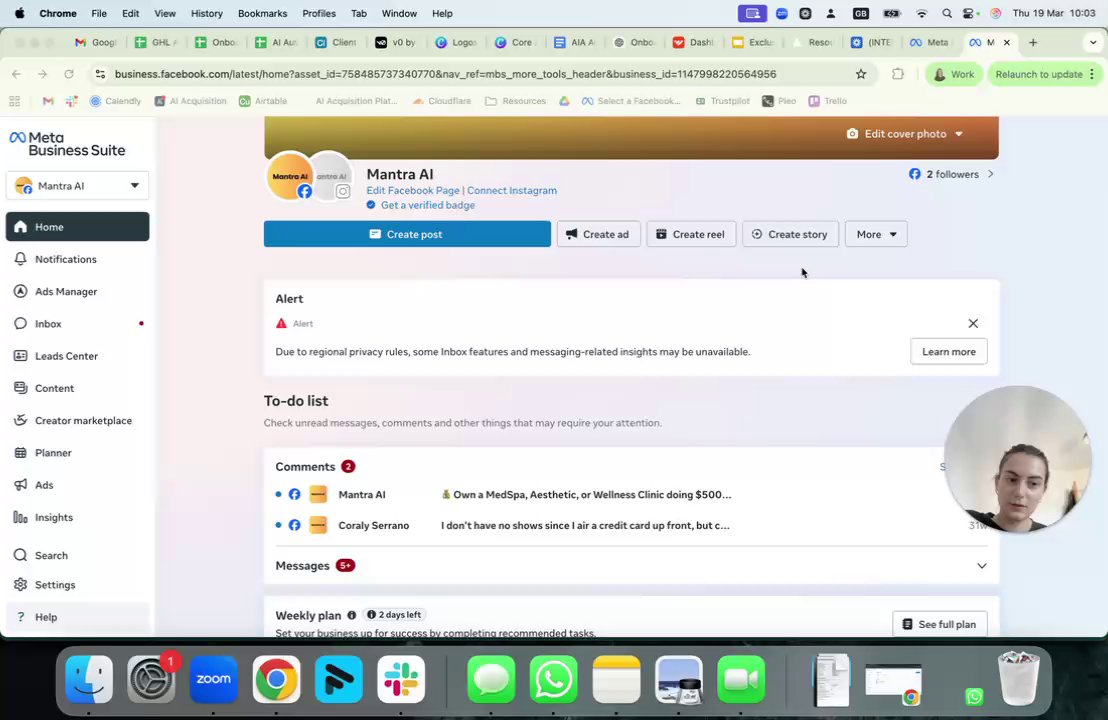Open Settings gear in sidebar
Screen dimensions: 1108x720
(78, 585)
